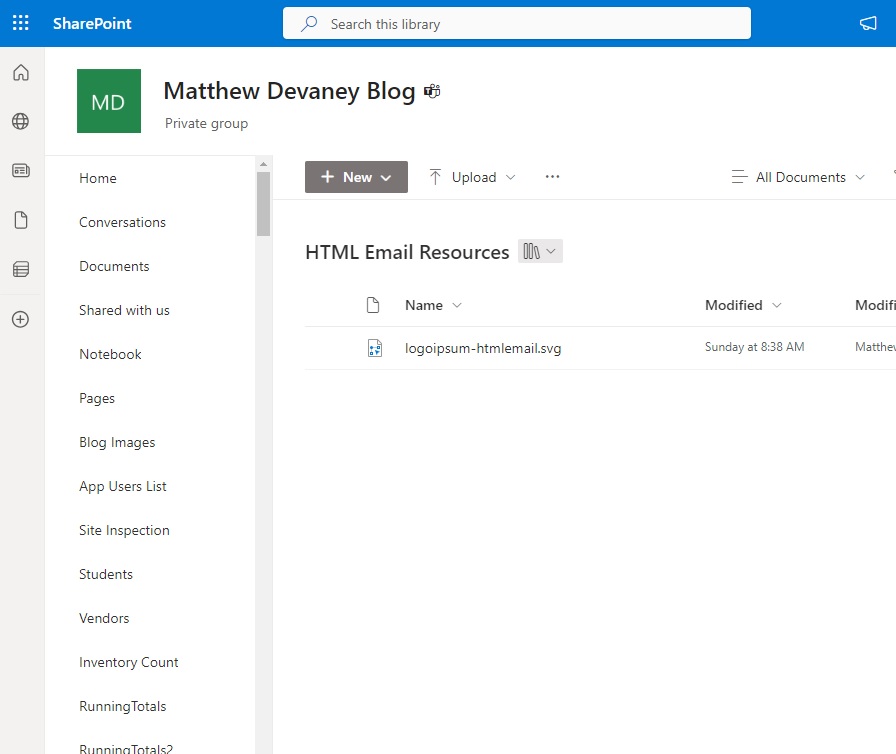Open Site Inspection navigation link

coord(125,530)
